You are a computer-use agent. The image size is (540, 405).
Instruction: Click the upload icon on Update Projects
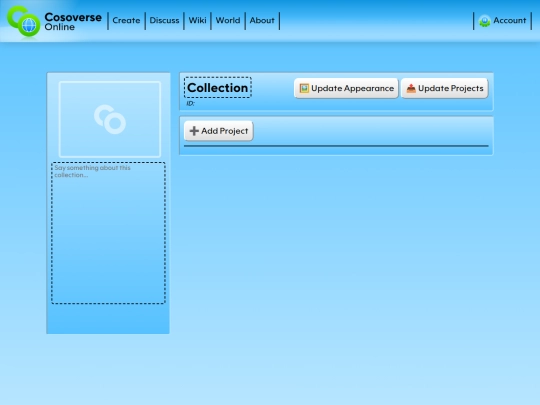[x=411, y=89]
